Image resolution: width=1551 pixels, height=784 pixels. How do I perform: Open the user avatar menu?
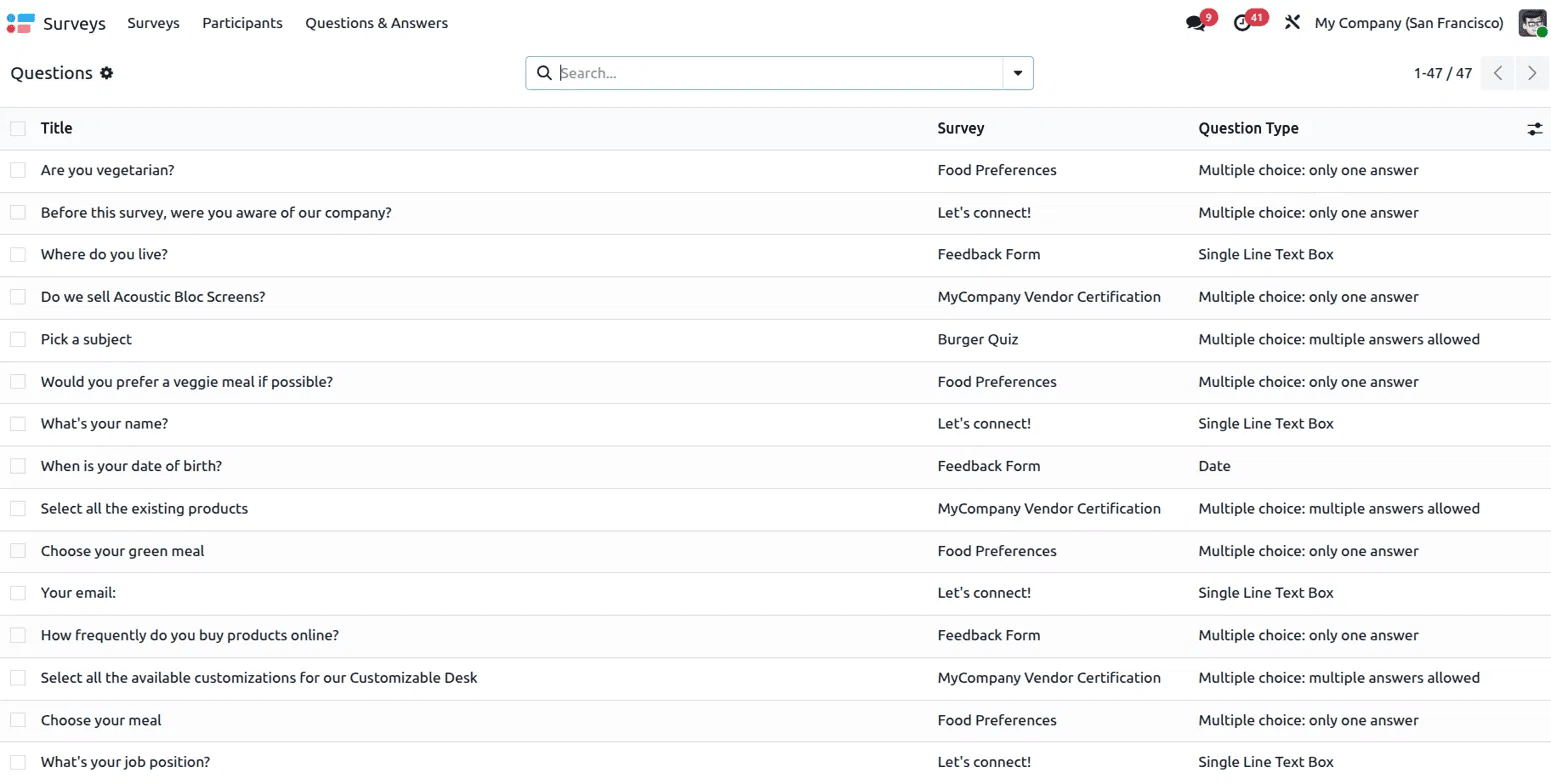[1532, 23]
